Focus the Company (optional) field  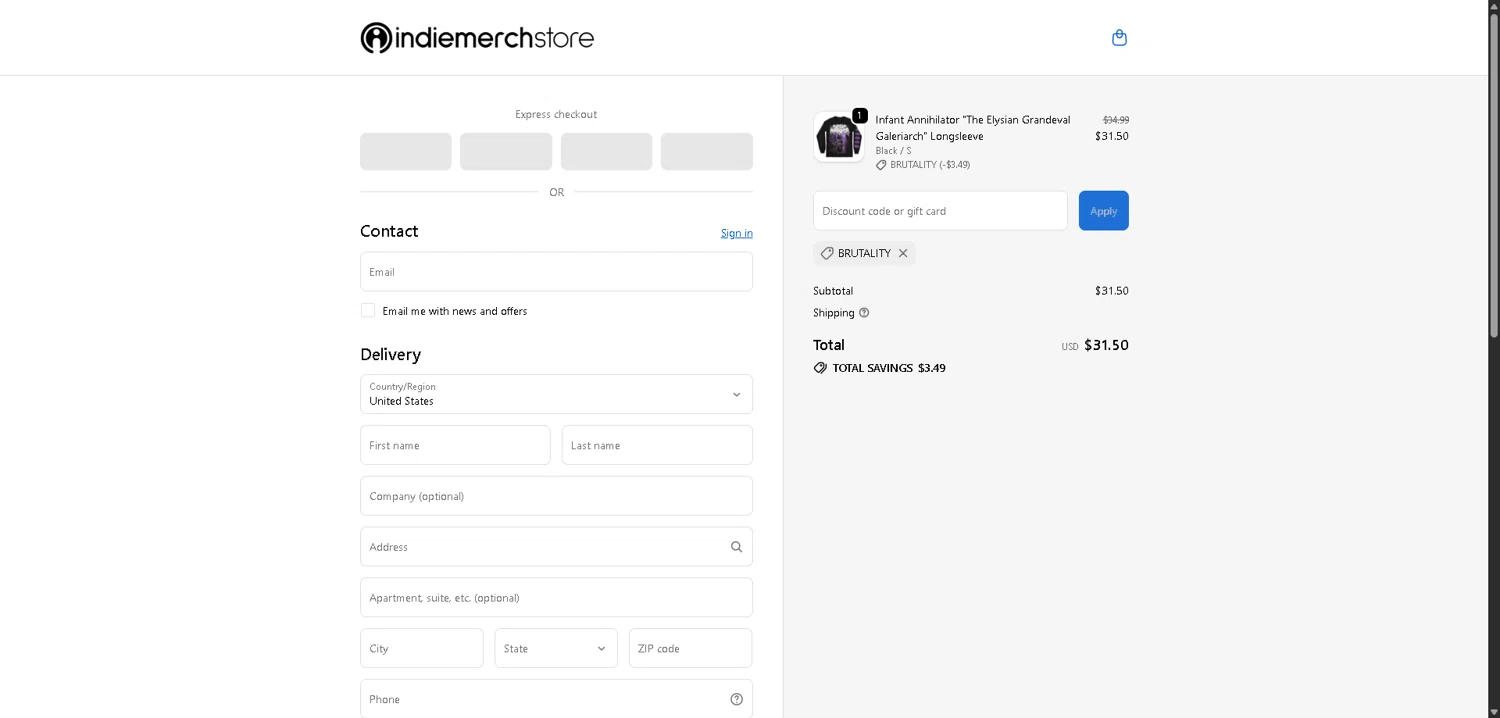click(x=556, y=496)
